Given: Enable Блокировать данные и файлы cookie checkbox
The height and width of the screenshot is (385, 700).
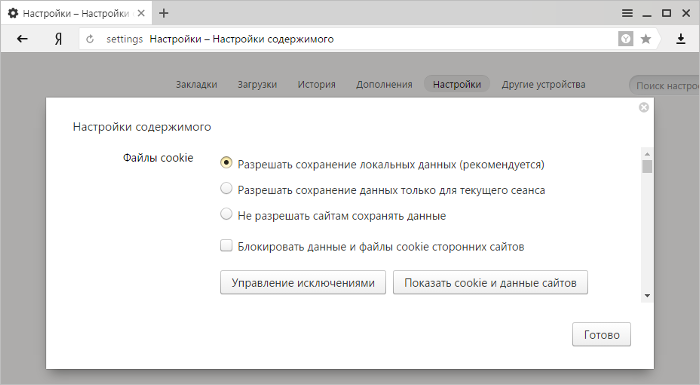Looking at the screenshot, I should pos(226,246).
